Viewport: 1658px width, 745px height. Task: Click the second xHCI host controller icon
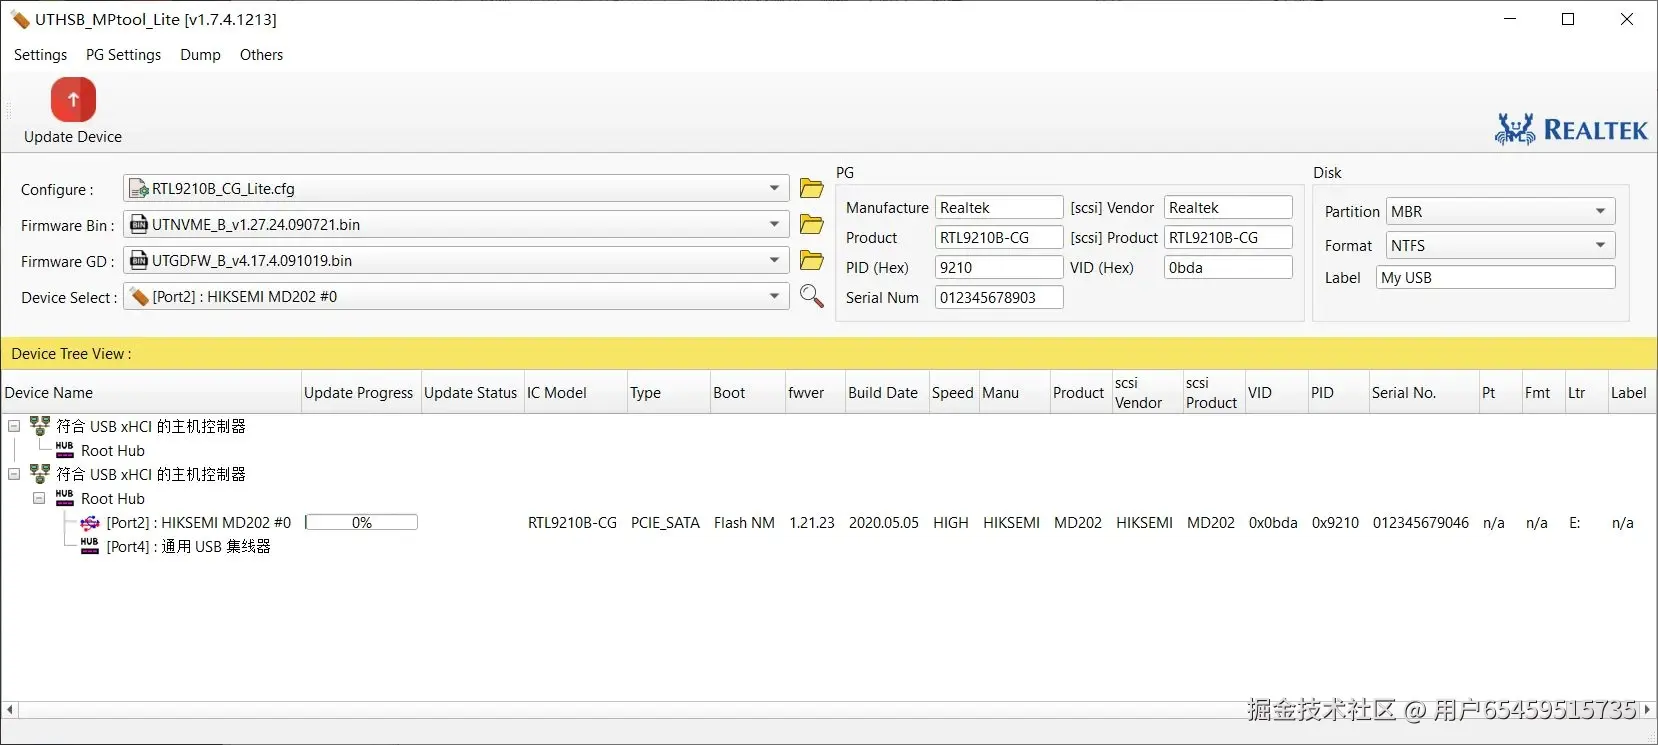(40, 474)
